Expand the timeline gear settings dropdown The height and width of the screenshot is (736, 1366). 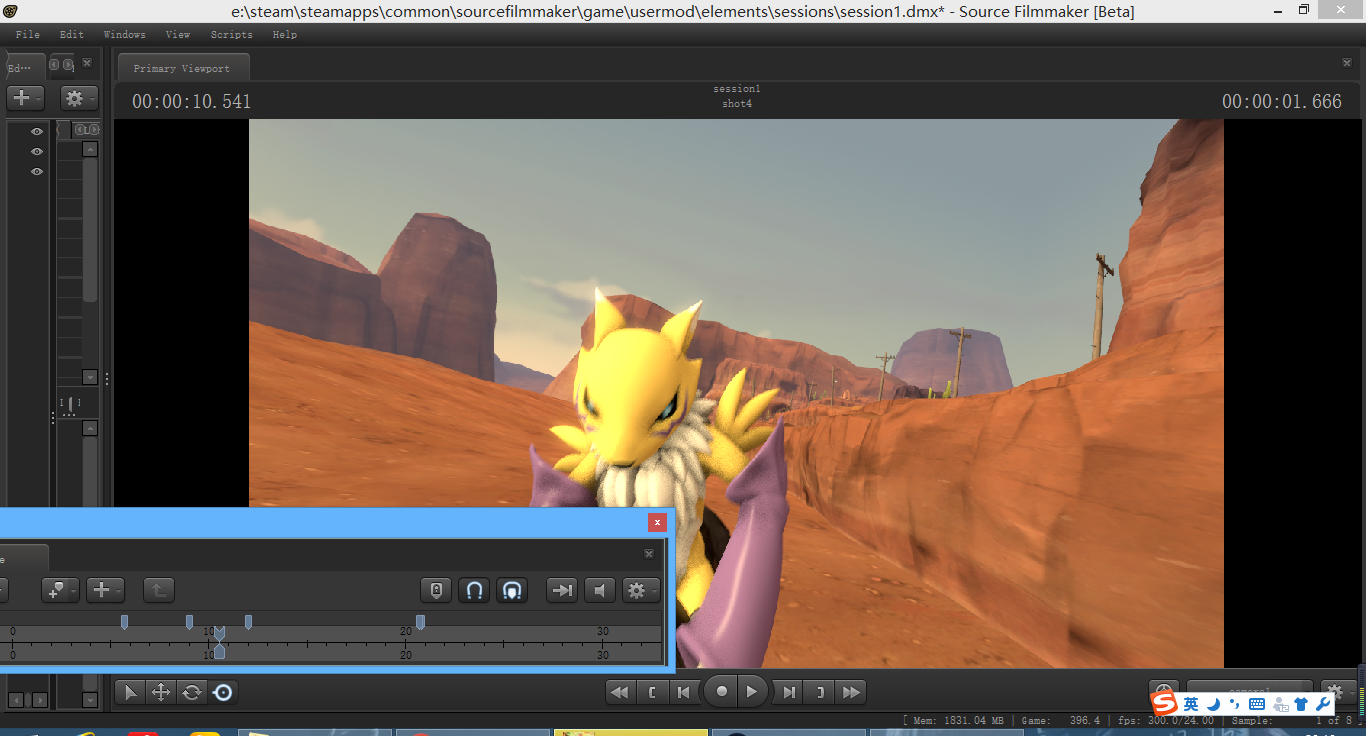point(640,590)
